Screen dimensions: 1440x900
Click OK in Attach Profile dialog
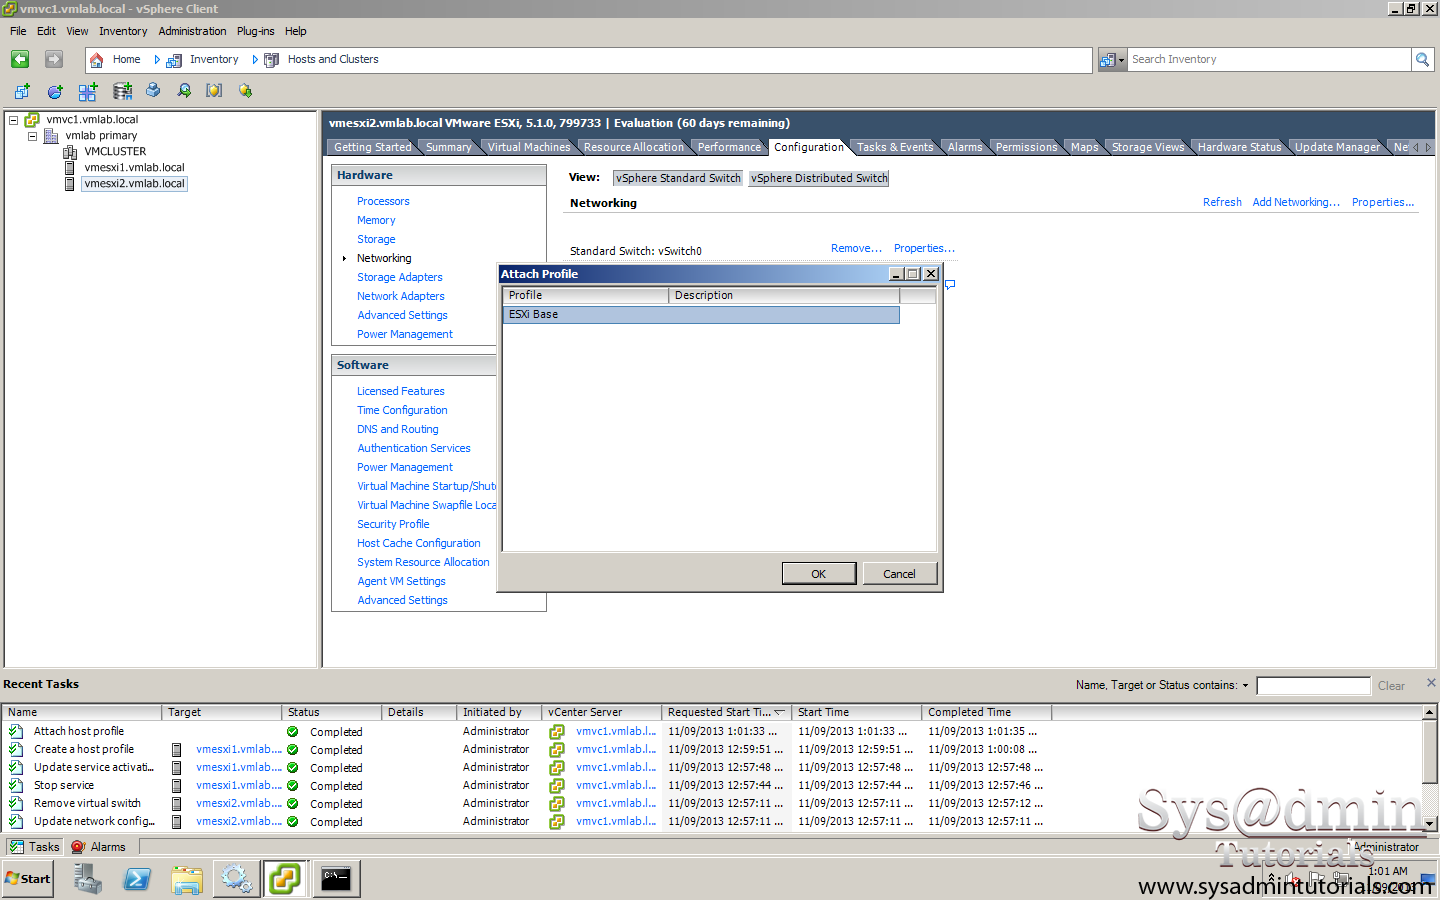tap(818, 574)
